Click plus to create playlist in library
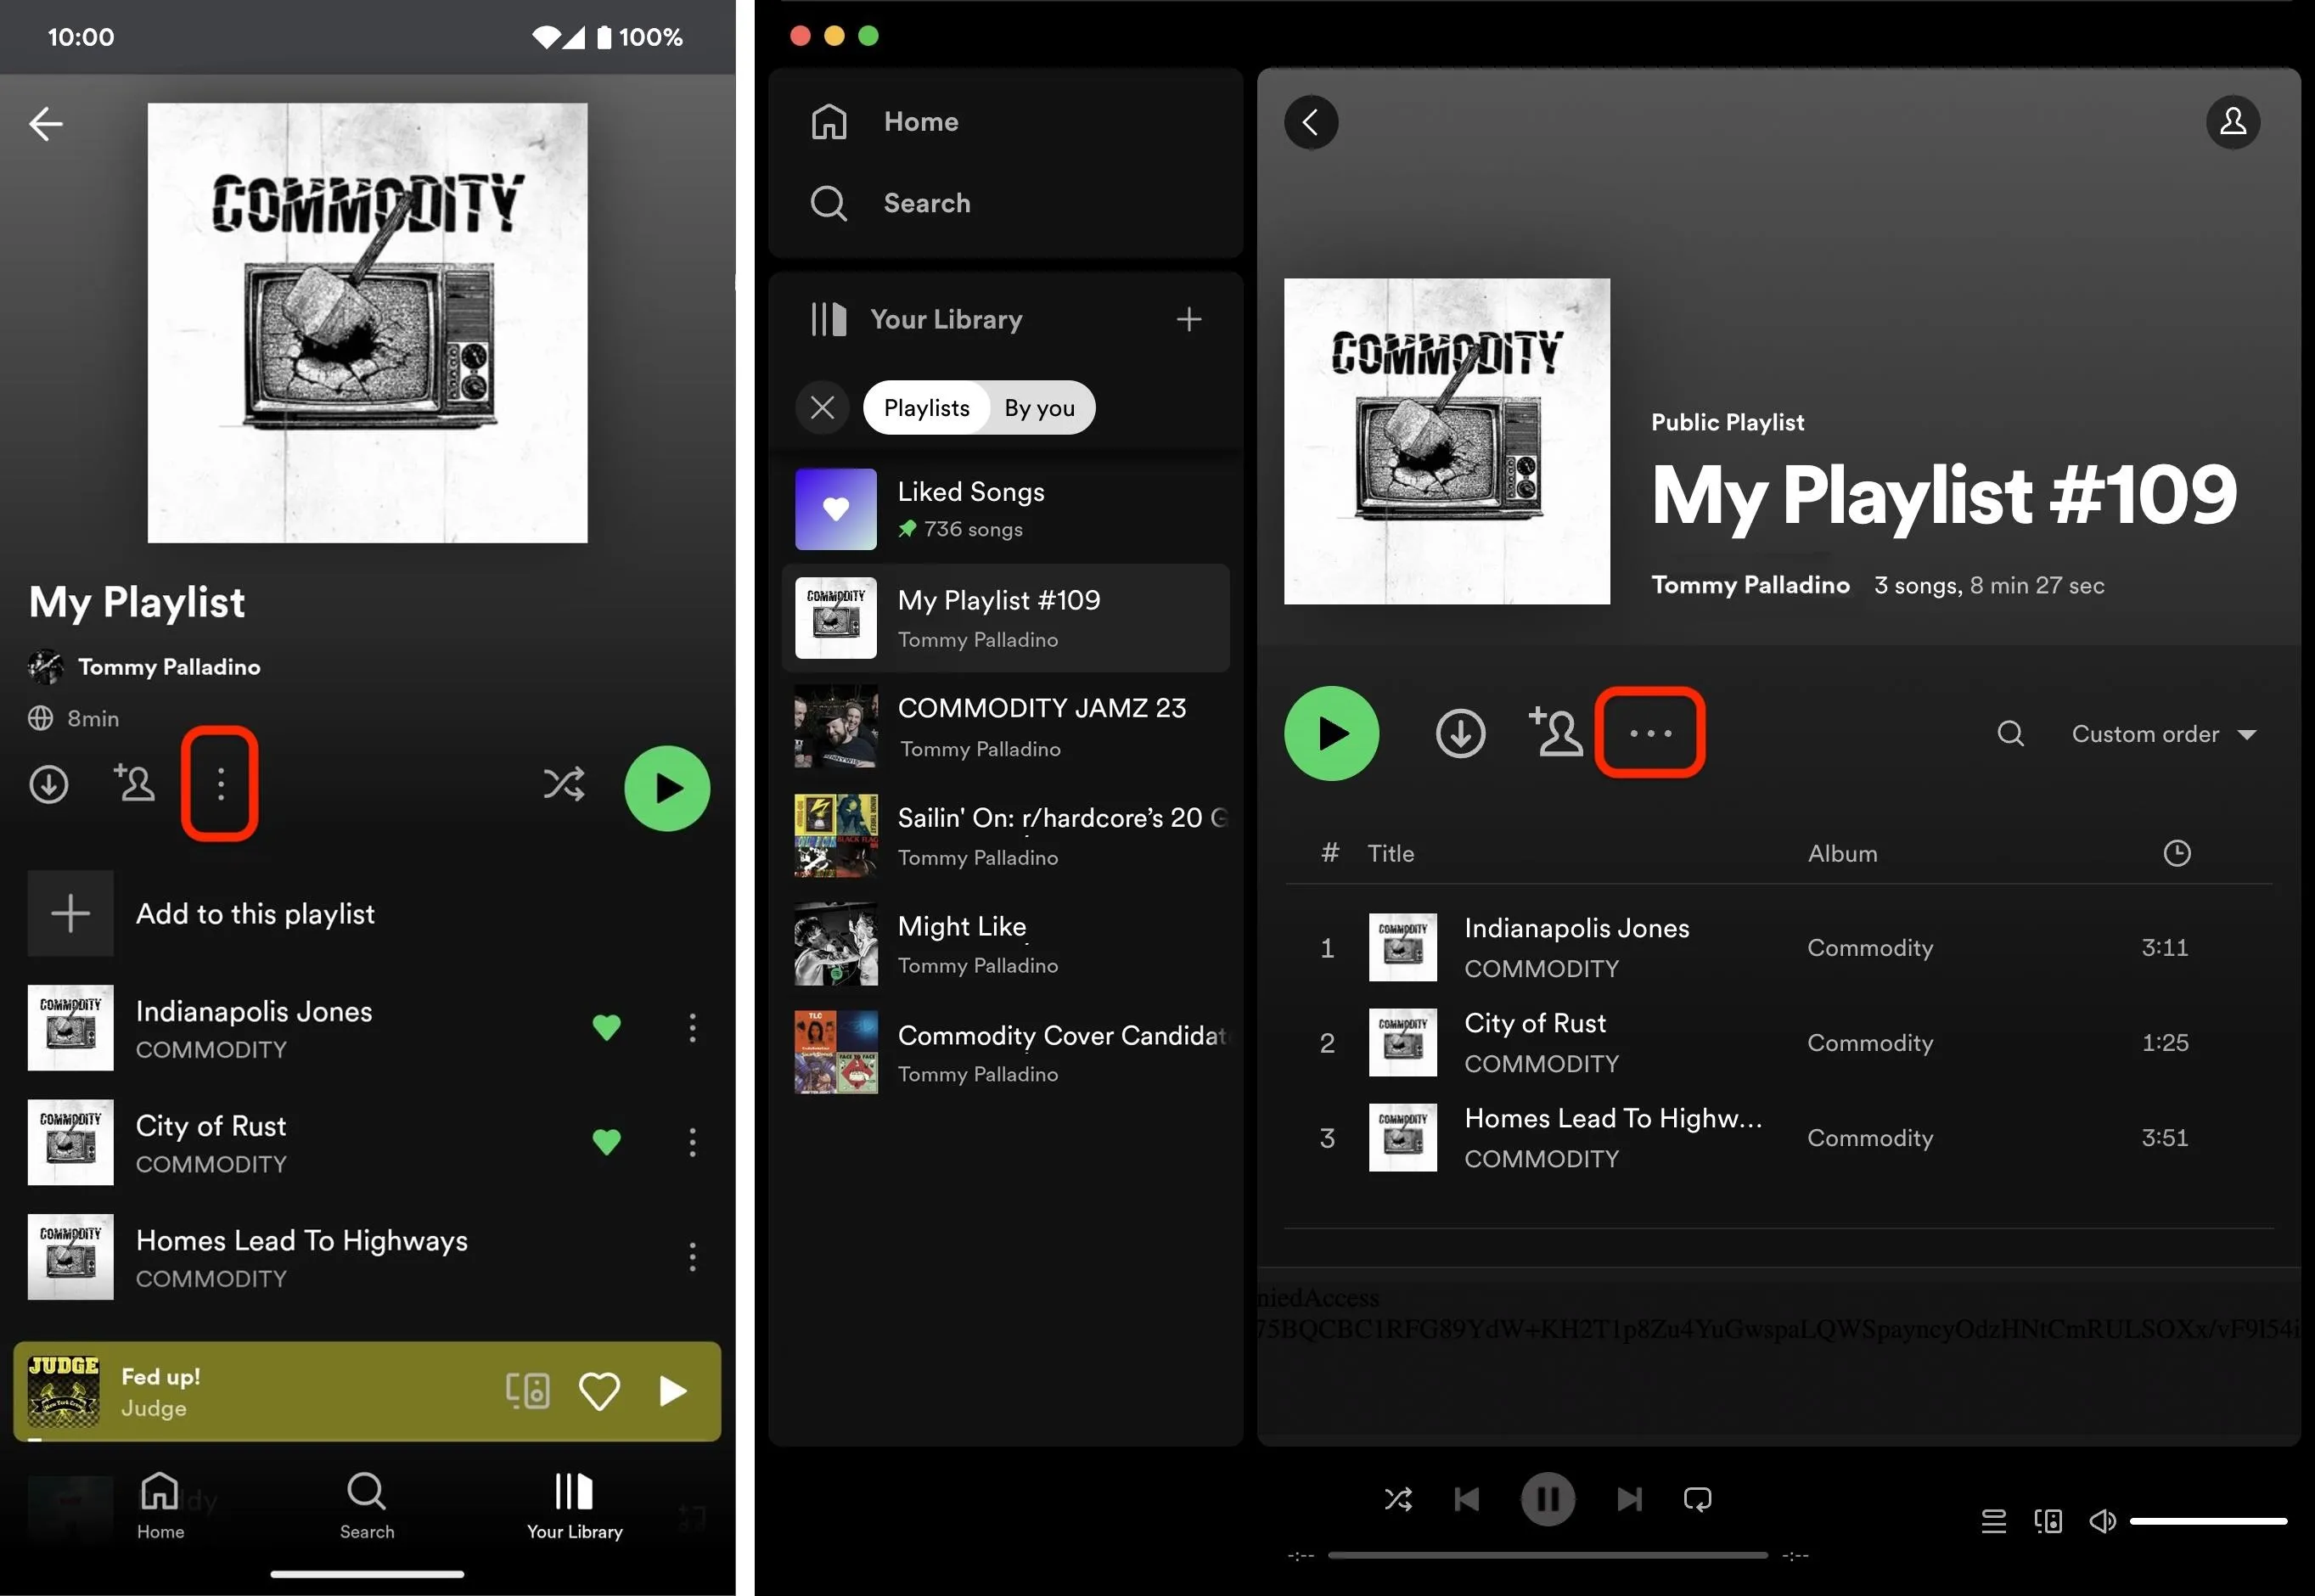The height and width of the screenshot is (1596, 2315). coord(1189,319)
